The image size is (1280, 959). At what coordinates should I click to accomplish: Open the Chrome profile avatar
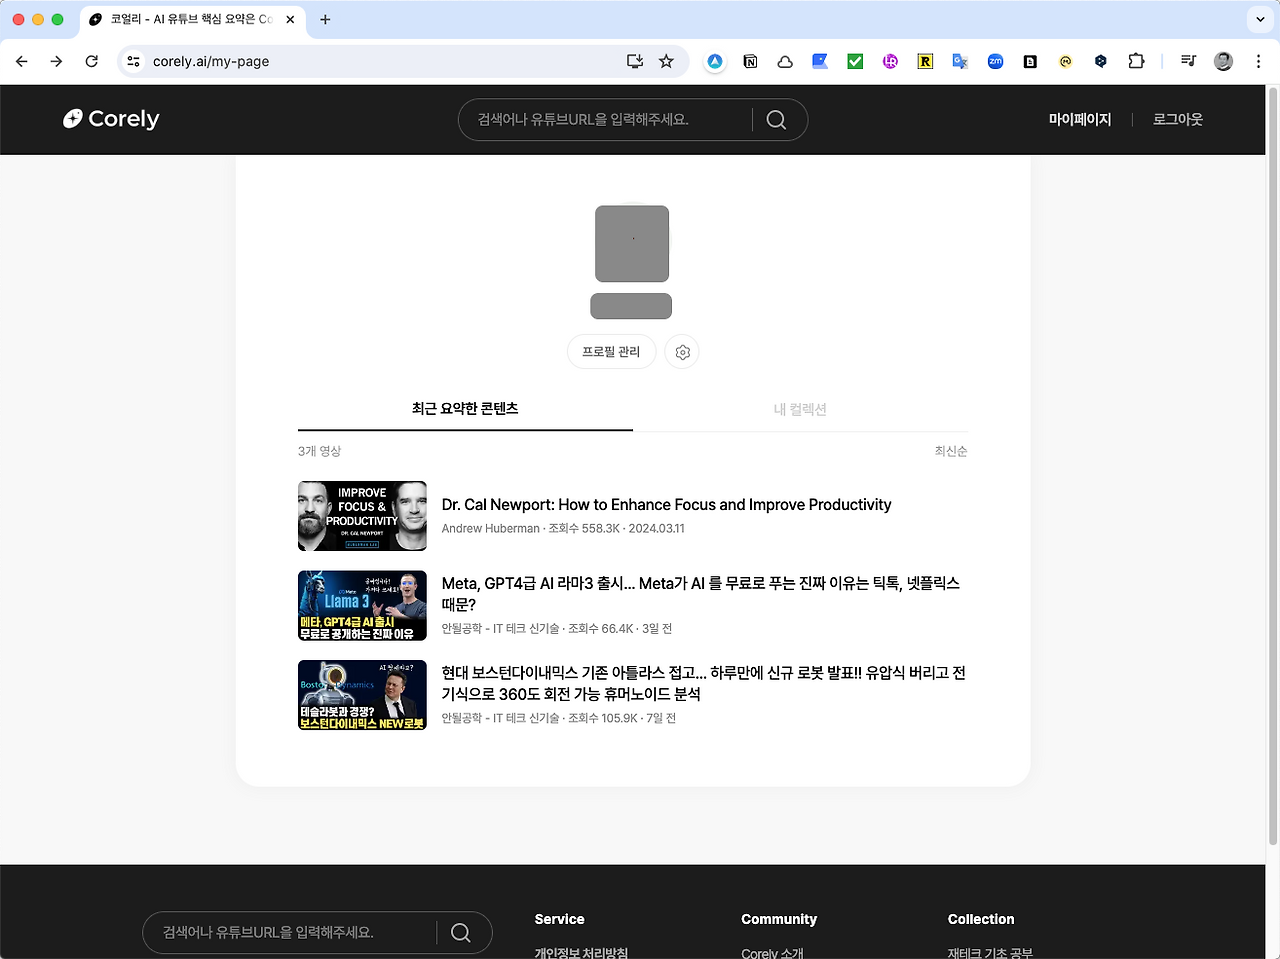click(1223, 61)
